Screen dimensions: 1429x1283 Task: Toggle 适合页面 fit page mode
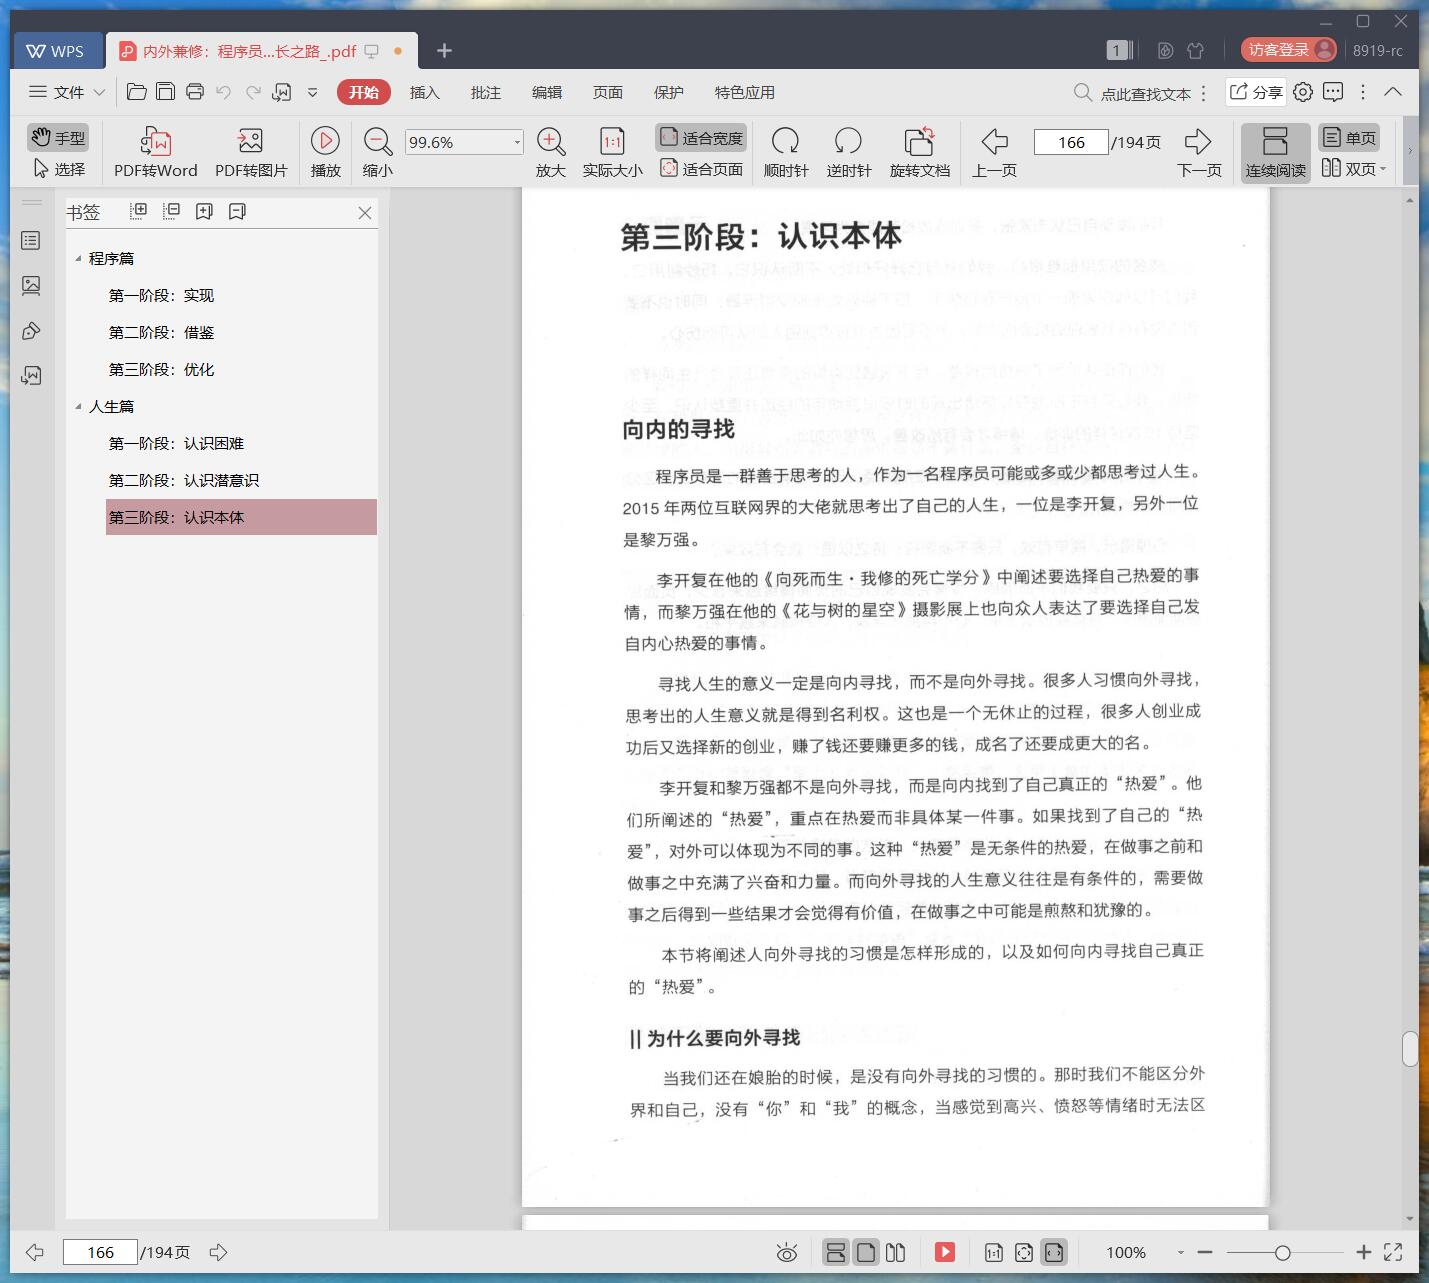[701, 169]
